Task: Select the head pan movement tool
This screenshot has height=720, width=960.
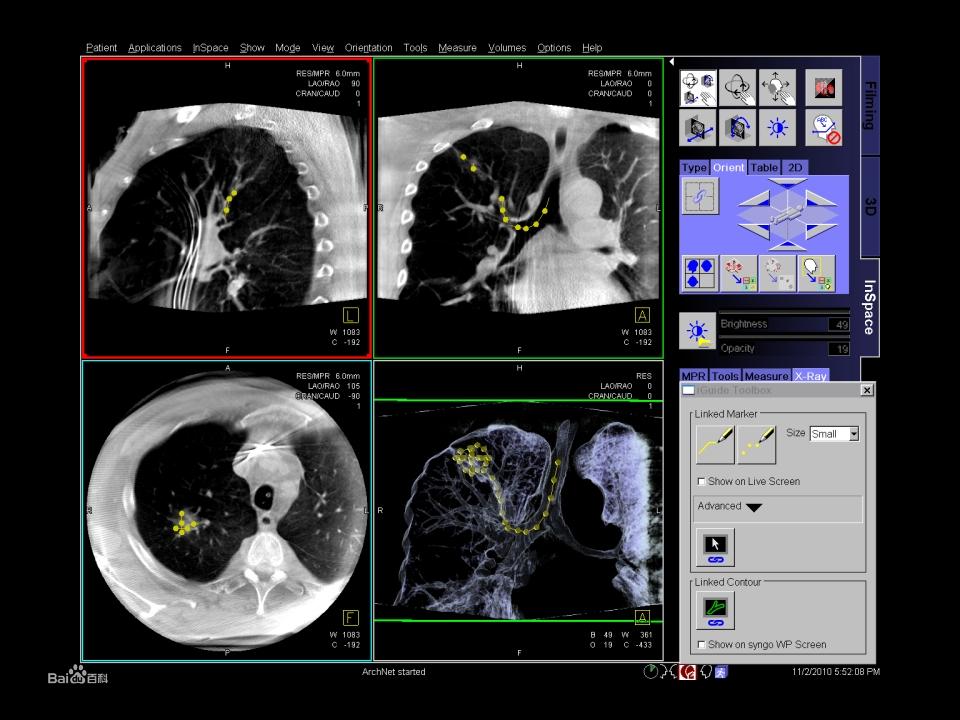Action: click(777, 88)
